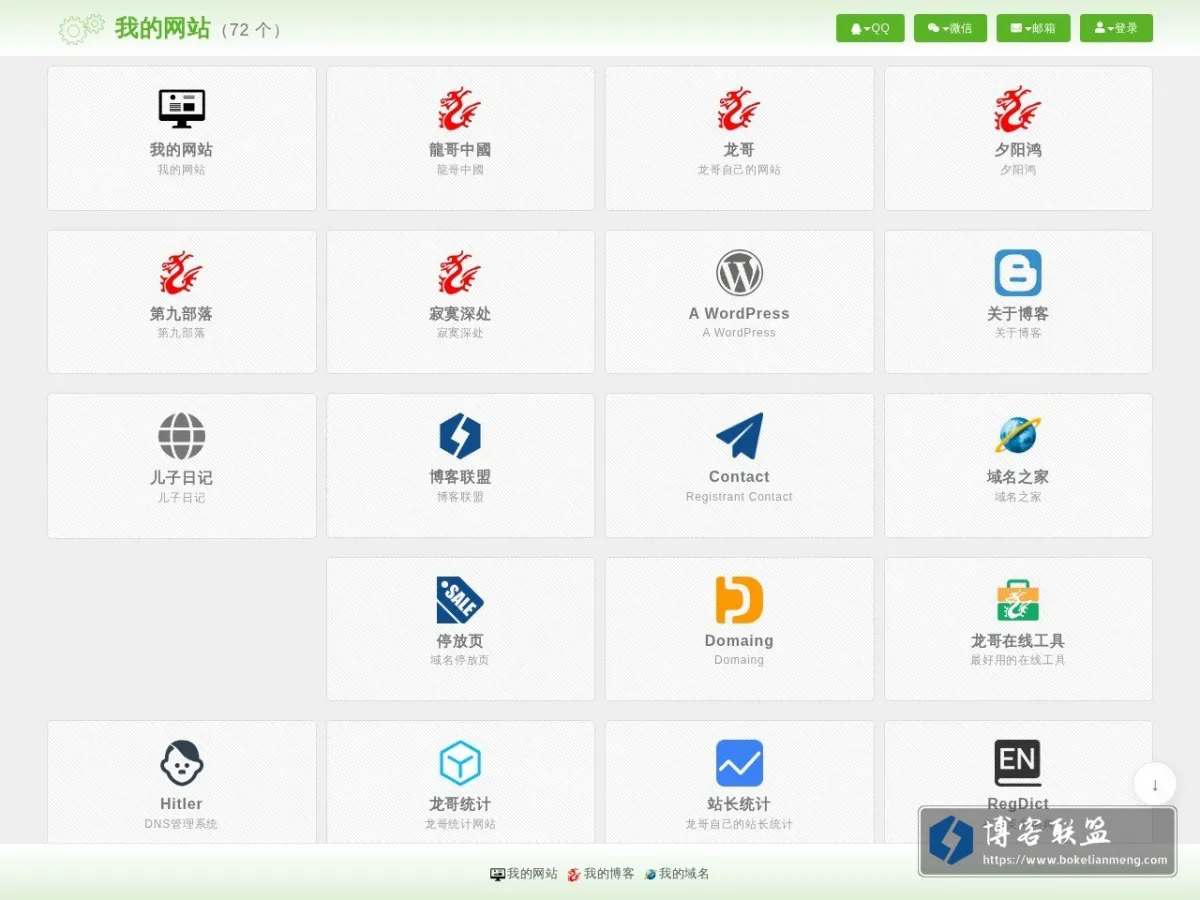Click the 我的网站 page title link
This screenshot has height=900, width=1200.
click(x=162, y=28)
